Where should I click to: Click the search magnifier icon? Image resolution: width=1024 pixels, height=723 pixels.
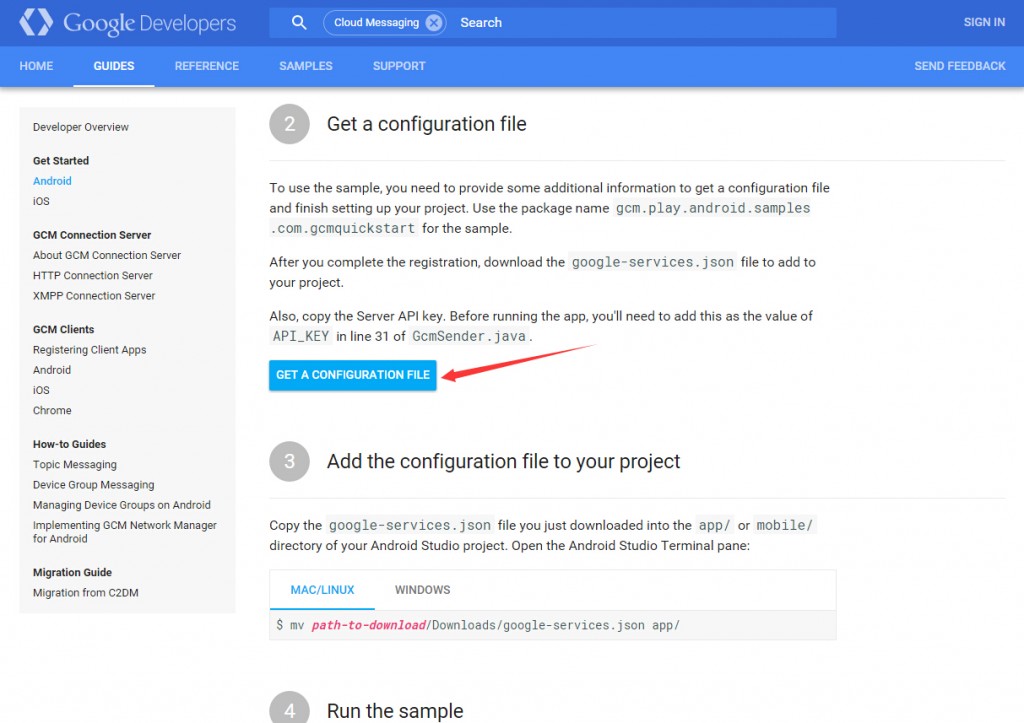click(297, 21)
